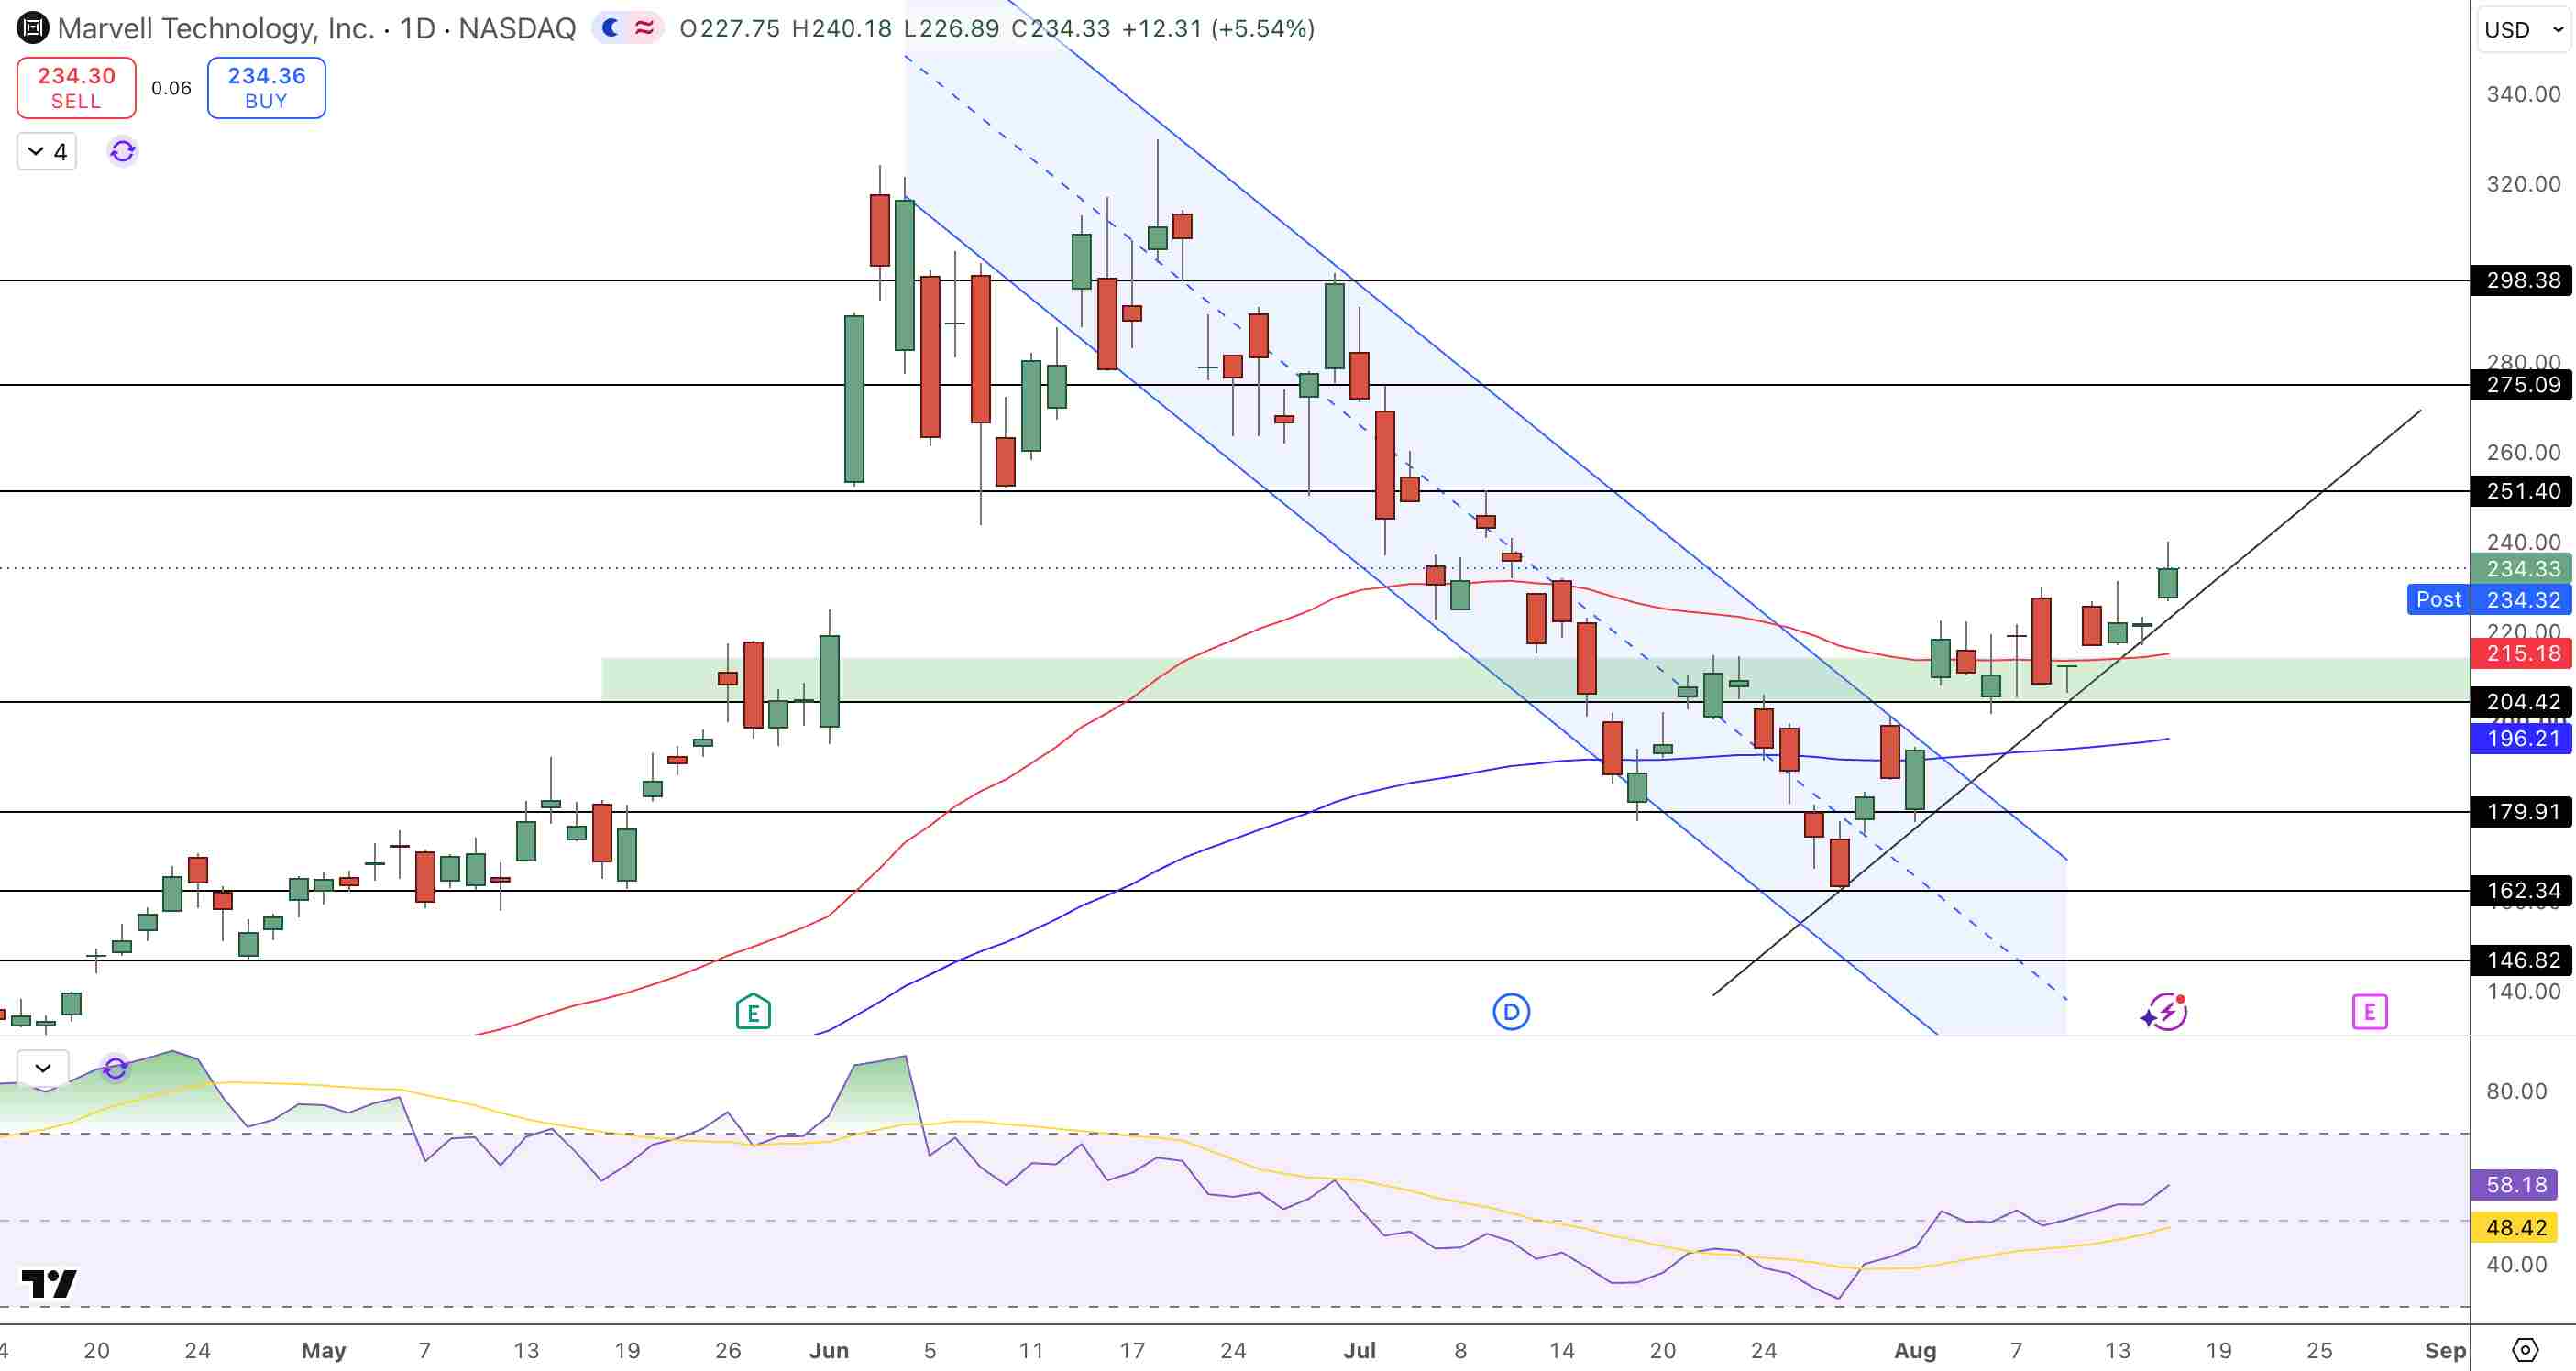2576x1371 pixels.
Task: Click the pink approximate data indicator icon
Action: tap(645, 28)
